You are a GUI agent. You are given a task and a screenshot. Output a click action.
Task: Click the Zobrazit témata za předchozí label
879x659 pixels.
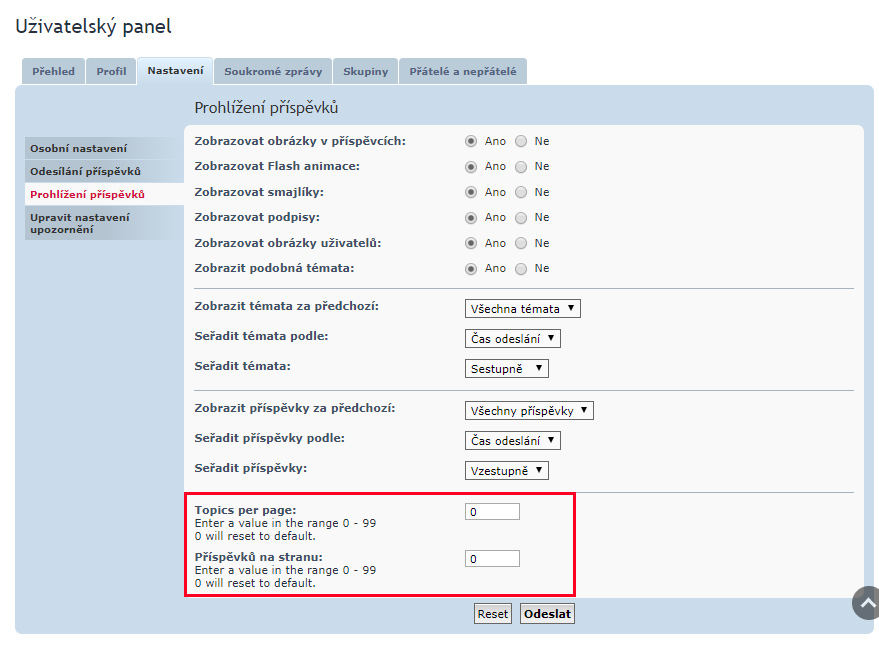coord(286,306)
